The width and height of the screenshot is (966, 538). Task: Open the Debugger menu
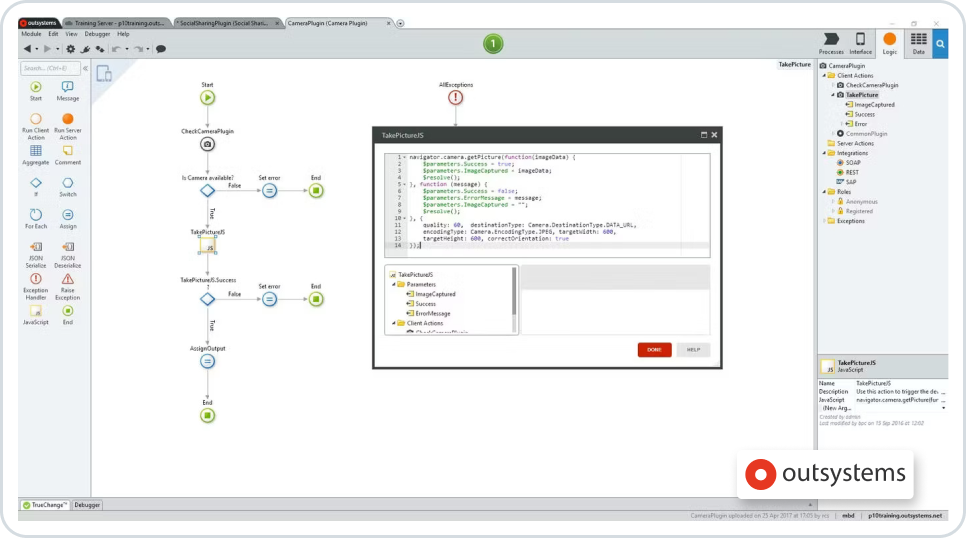(97, 33)
